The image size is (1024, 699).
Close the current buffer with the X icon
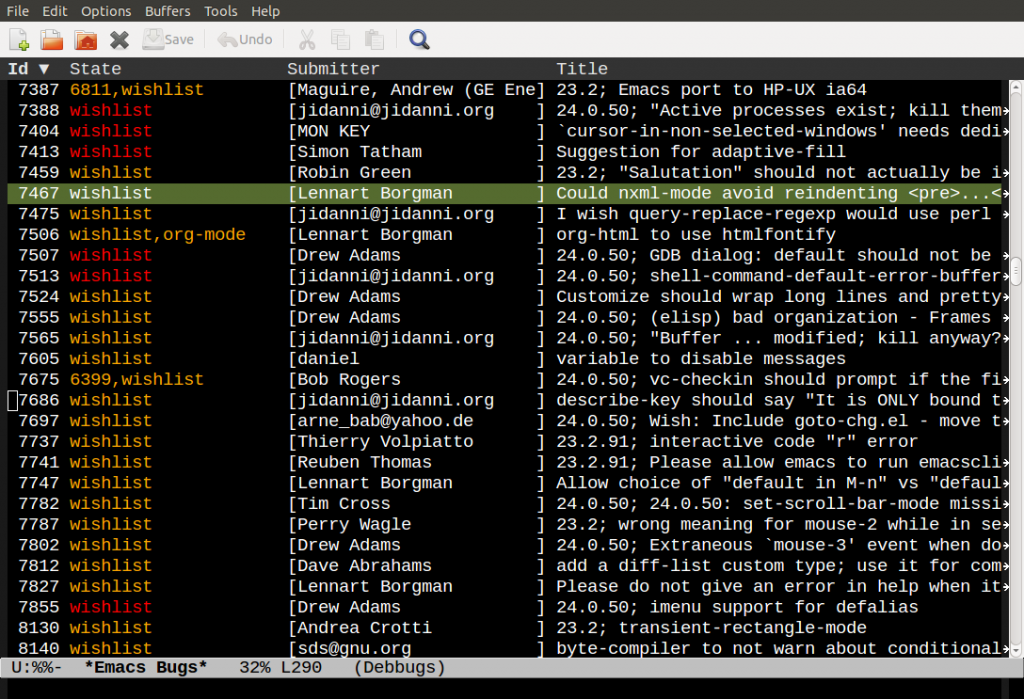pos(117,38)
